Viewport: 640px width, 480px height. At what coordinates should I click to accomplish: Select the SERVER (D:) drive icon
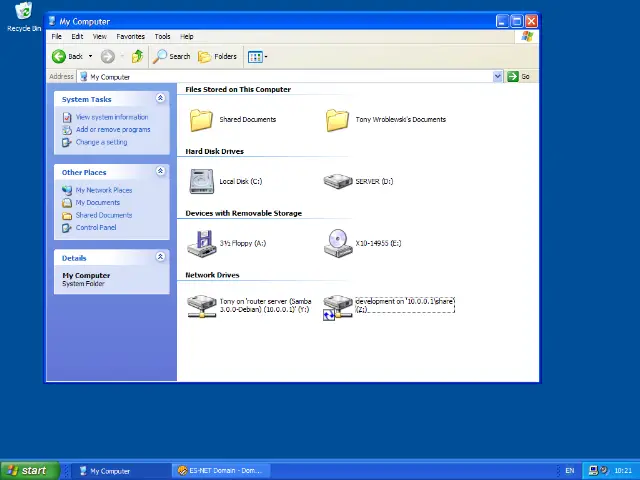coord(338,181)
